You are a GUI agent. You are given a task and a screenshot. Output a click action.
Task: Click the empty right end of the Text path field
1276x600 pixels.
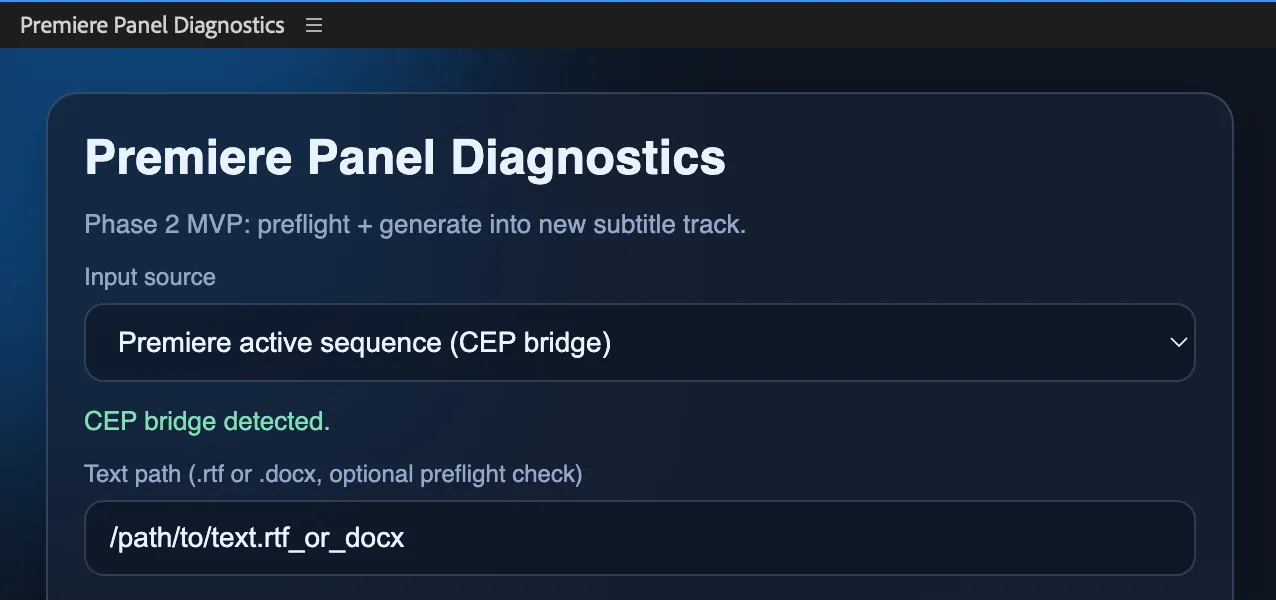1100,538
